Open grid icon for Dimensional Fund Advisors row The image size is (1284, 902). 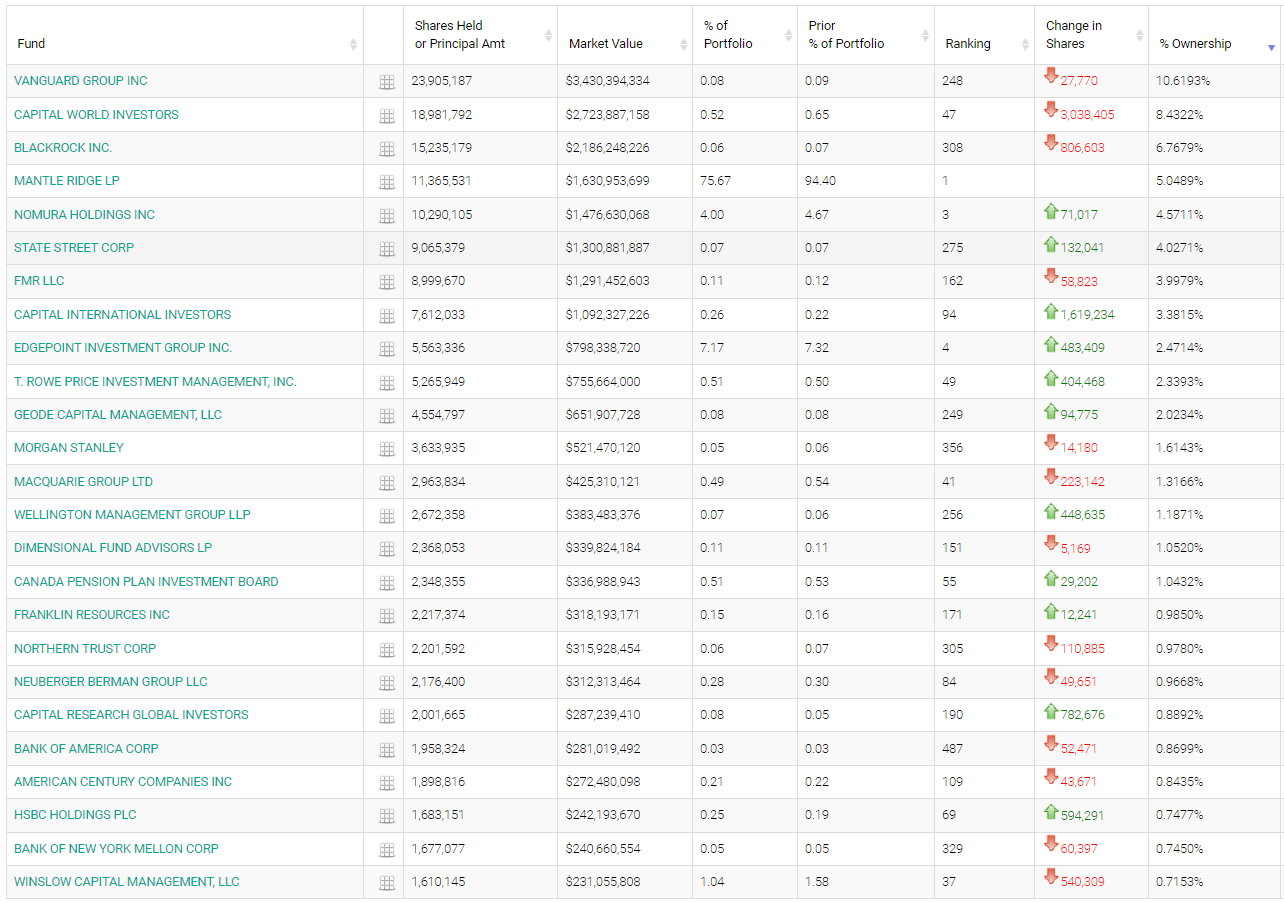point(387,549)
